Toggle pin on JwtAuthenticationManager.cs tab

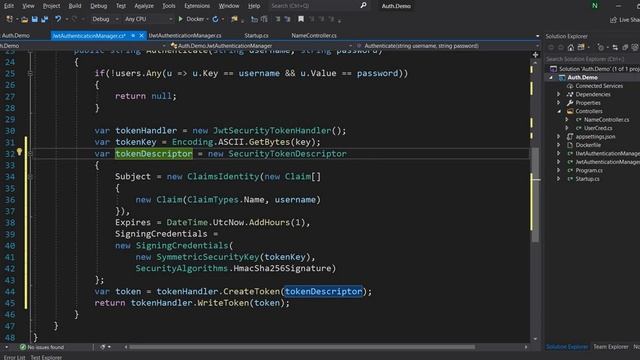click(x=133, y=36)
